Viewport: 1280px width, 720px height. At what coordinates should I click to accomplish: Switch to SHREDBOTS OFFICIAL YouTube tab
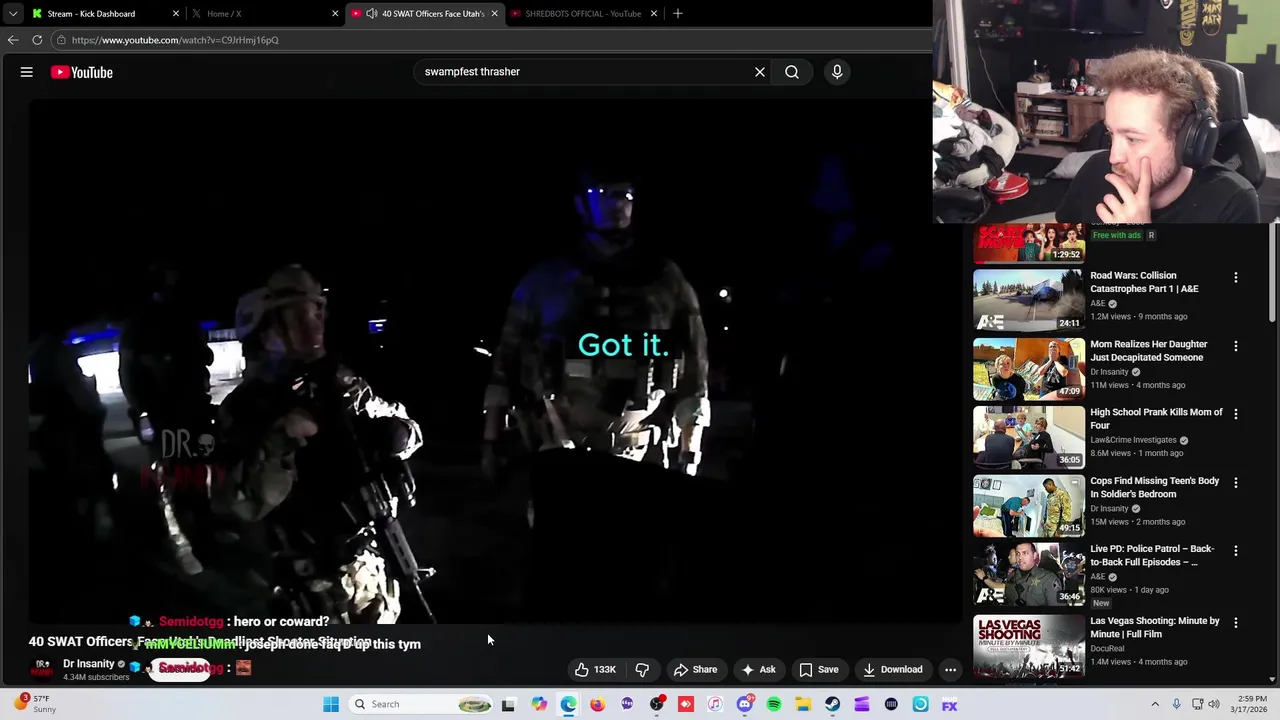583,14
